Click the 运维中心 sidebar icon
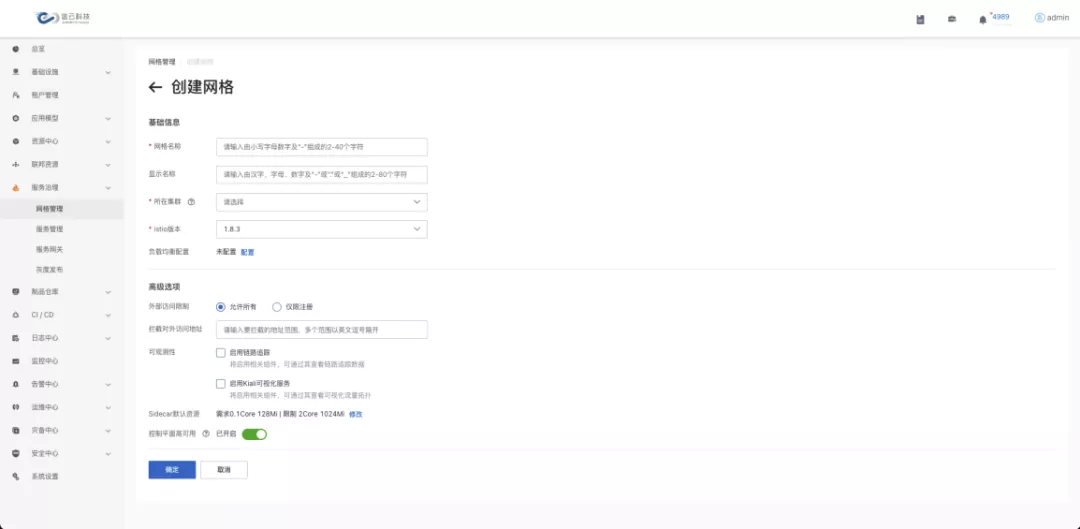 [15, 407]
